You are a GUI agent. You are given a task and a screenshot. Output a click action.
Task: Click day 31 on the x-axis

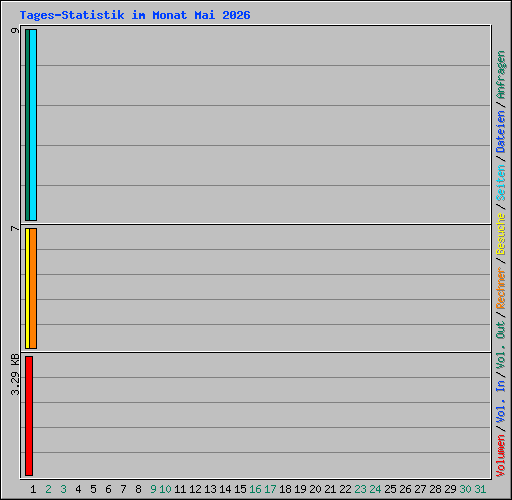point(480,489)
